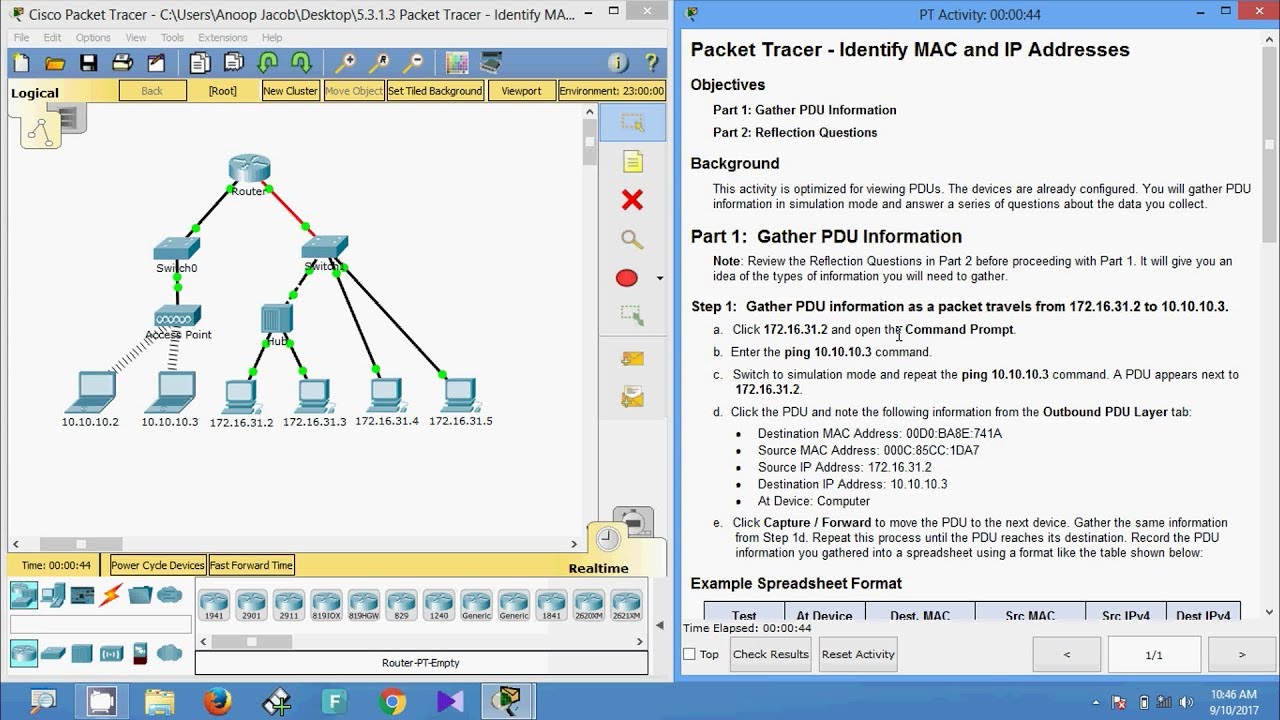Image resolution: width=1280 pixels, height=720 pixels.
Task: Open the File menu
Action: (22, 38)
